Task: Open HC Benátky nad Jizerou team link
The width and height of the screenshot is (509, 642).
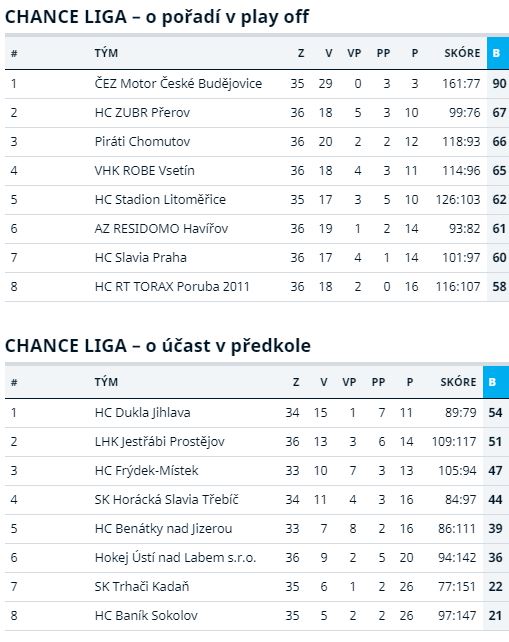Action: (163, 529)
